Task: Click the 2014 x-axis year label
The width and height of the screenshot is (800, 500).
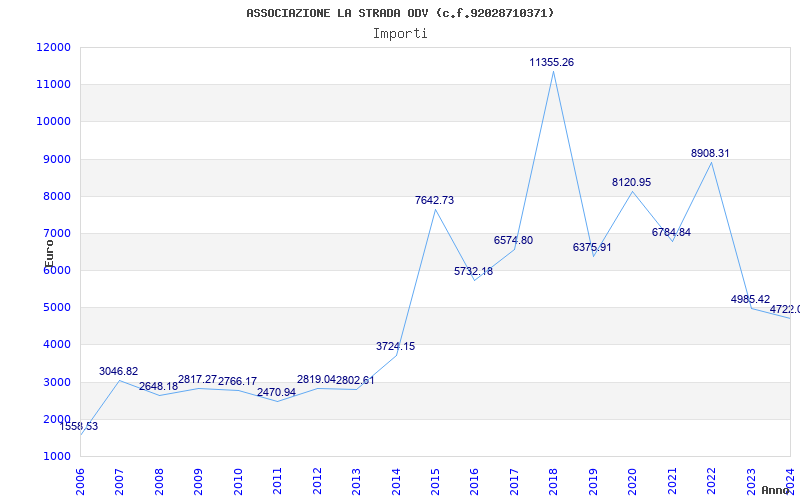Action: [395, 481]
